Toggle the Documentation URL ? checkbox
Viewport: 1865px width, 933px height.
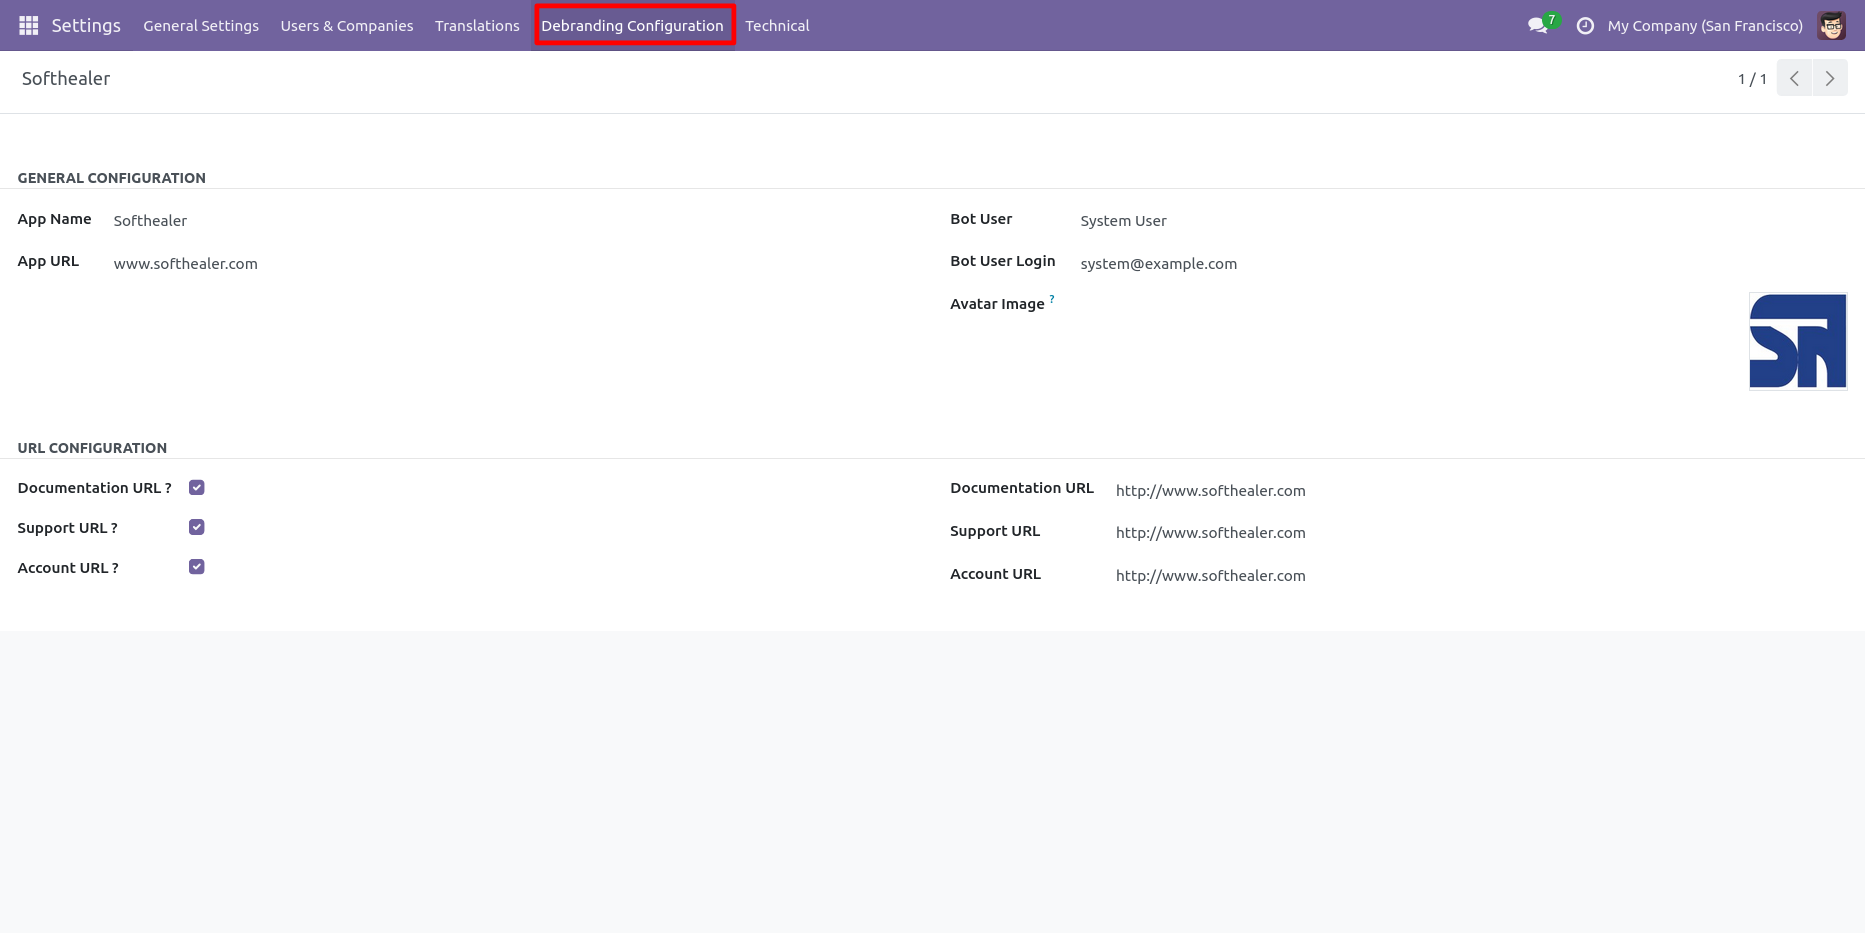point(197,488)
